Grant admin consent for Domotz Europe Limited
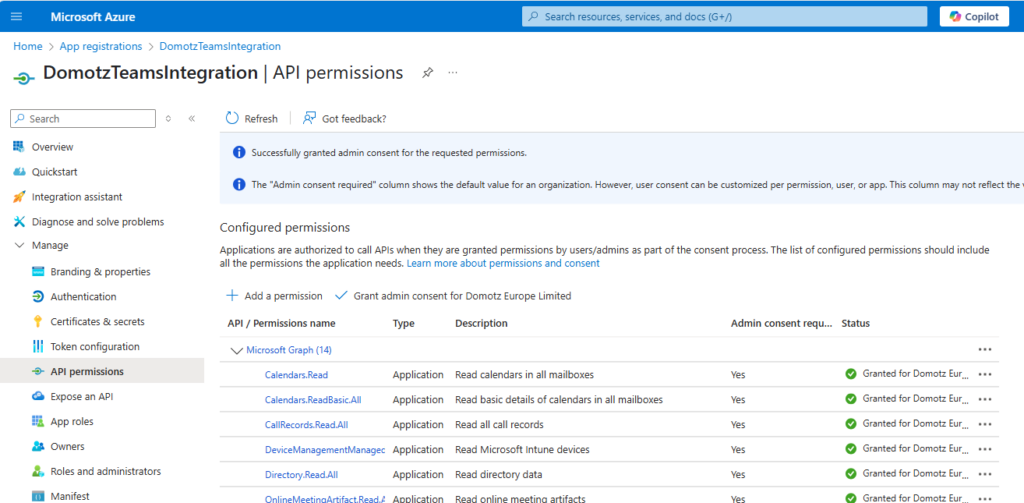The image size is (1024, 503). pos(453,296)
